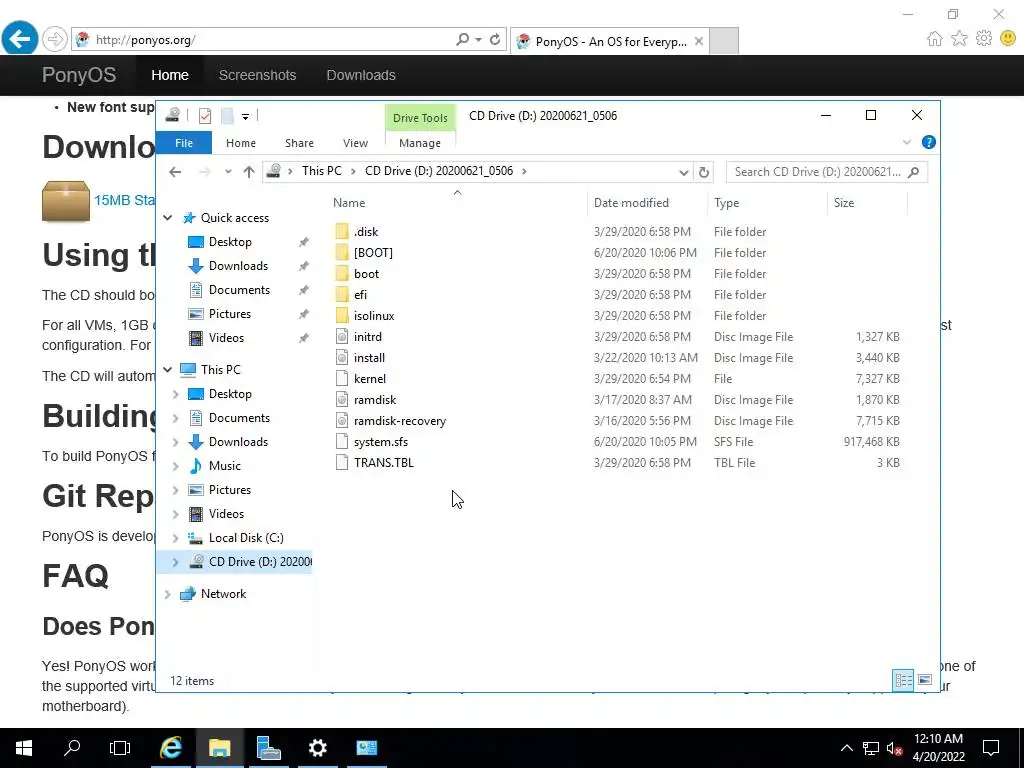Collapse the This PC tree node

click(168, 370)
